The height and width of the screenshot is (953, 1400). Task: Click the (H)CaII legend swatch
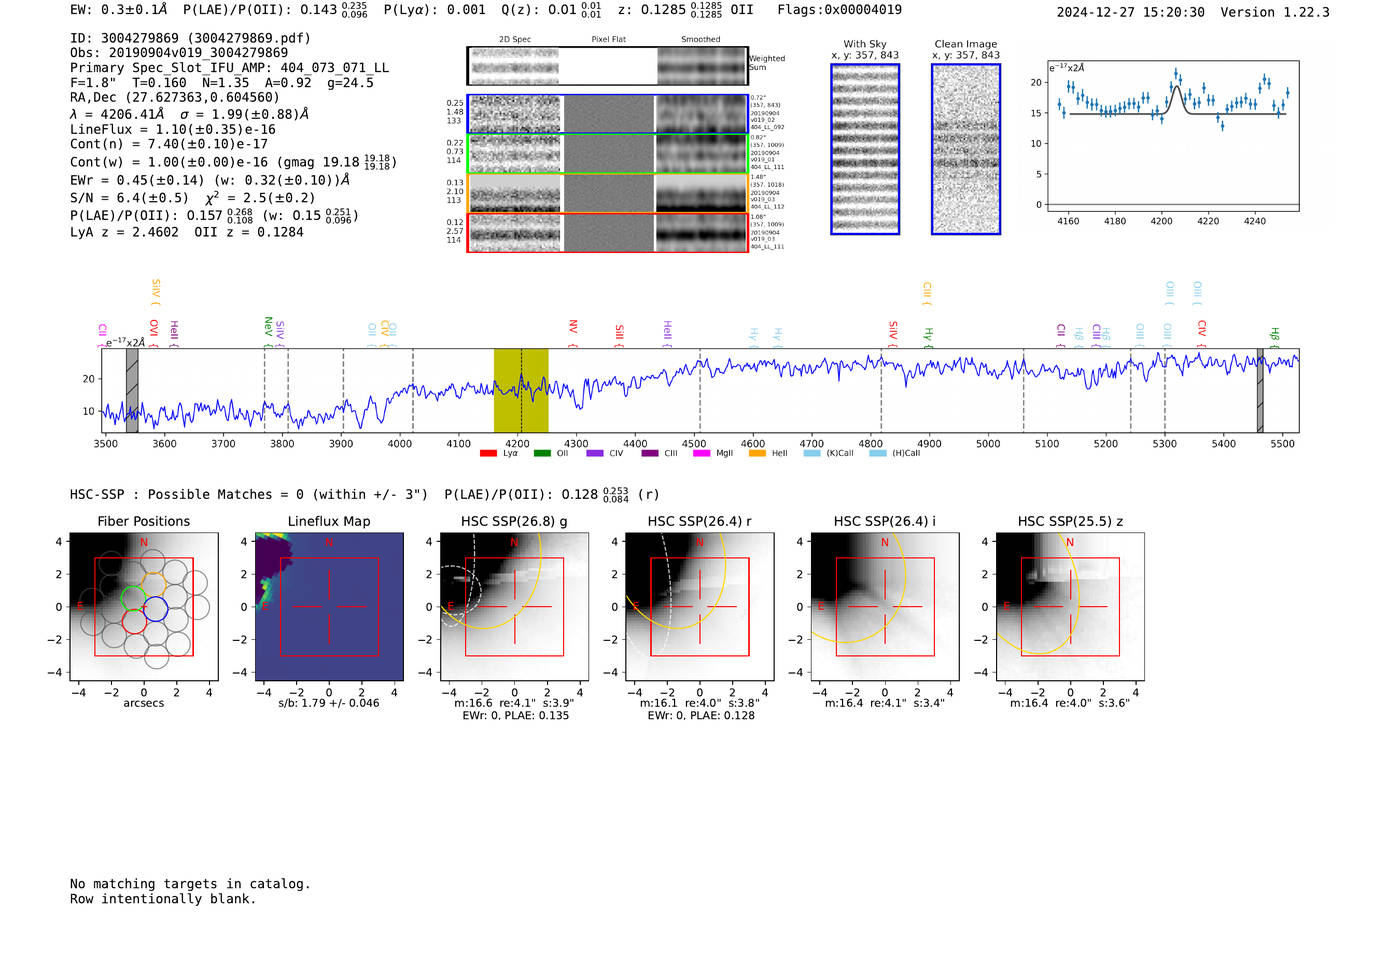point(878,454)
